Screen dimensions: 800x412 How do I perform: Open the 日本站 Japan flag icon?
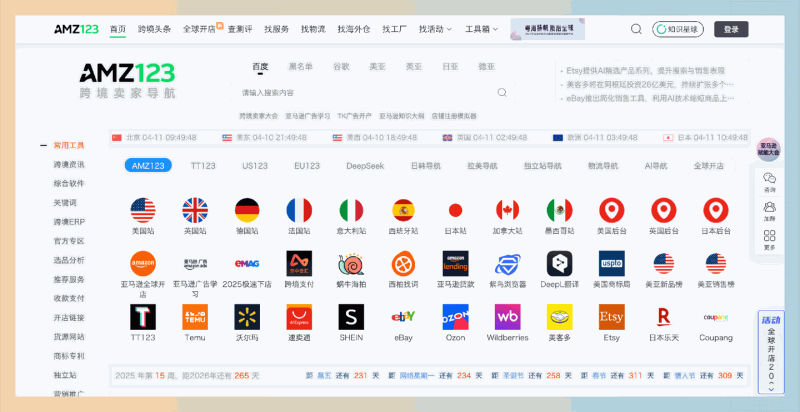tap(455, 210)
